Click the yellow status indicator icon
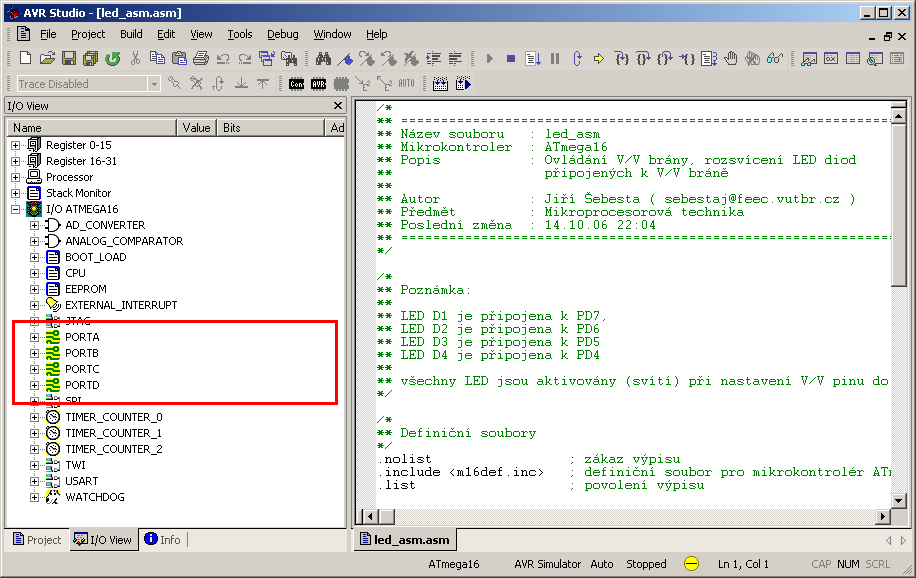Image resolution: width=916 pixels, height=578 pixels. click(x=691, y=564)
